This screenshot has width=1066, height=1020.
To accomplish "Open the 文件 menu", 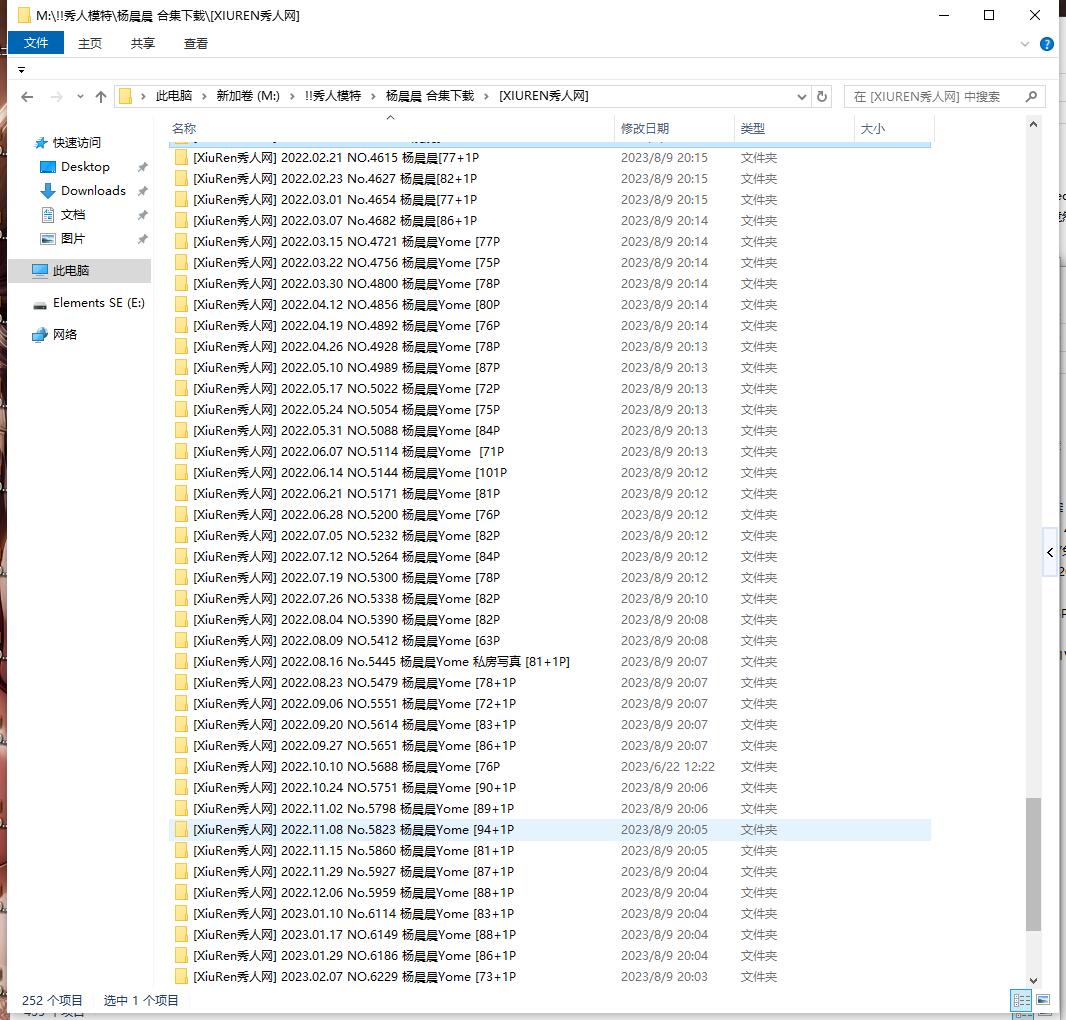I will [36, 44].
